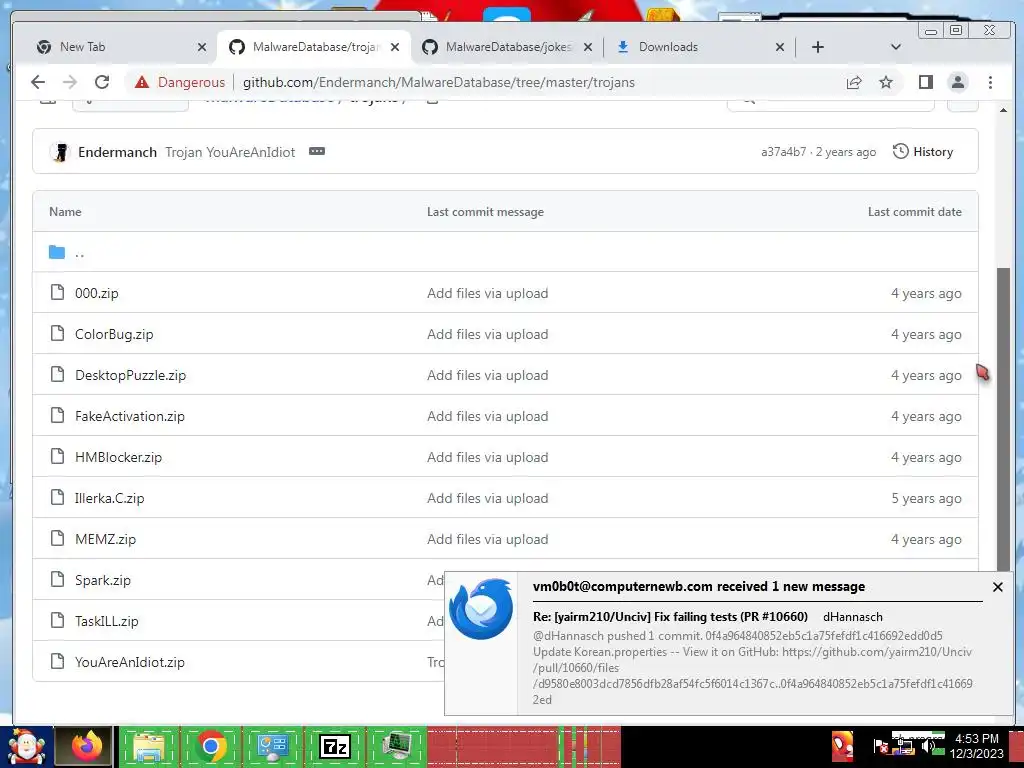Open the Endermanch author profile link

pyautogui.click(x=118, y=152)
